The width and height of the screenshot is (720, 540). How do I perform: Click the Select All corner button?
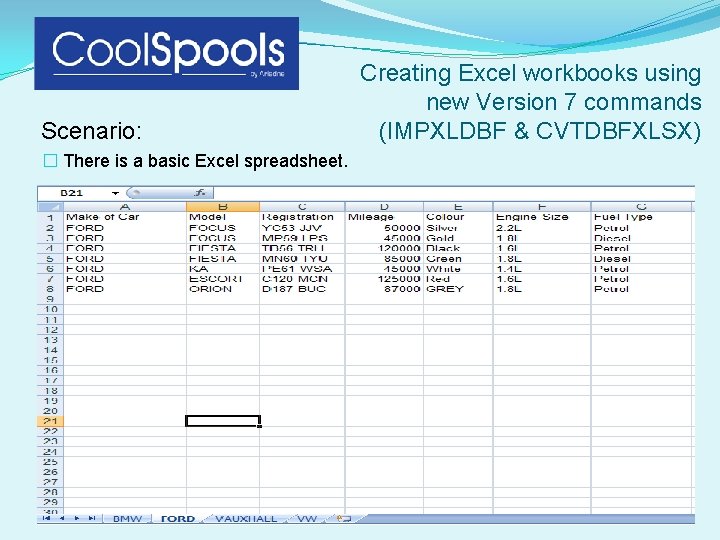(50, 207)
